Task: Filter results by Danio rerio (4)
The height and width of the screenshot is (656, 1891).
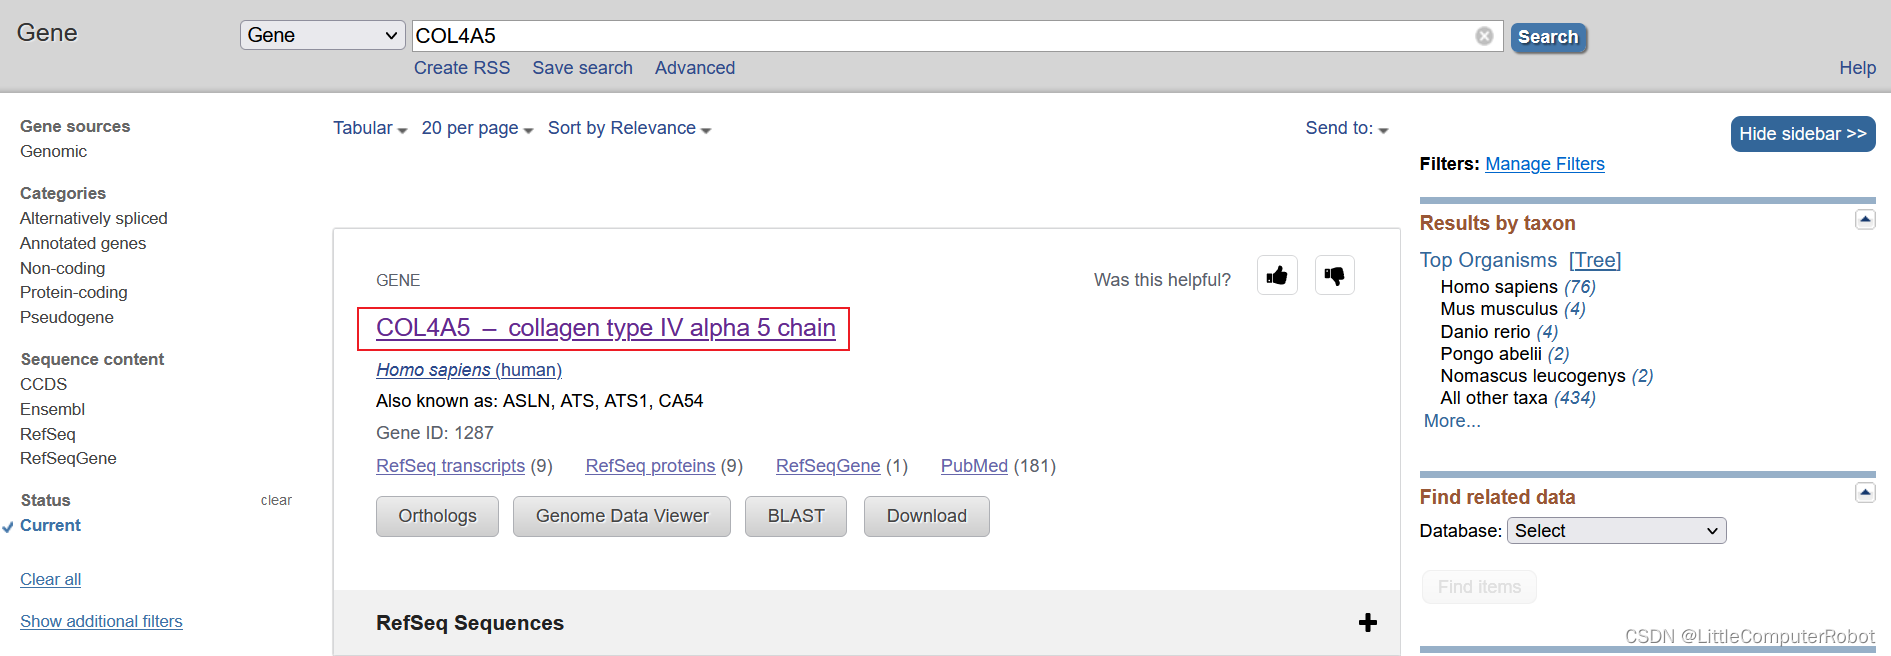Action: 1499,332
